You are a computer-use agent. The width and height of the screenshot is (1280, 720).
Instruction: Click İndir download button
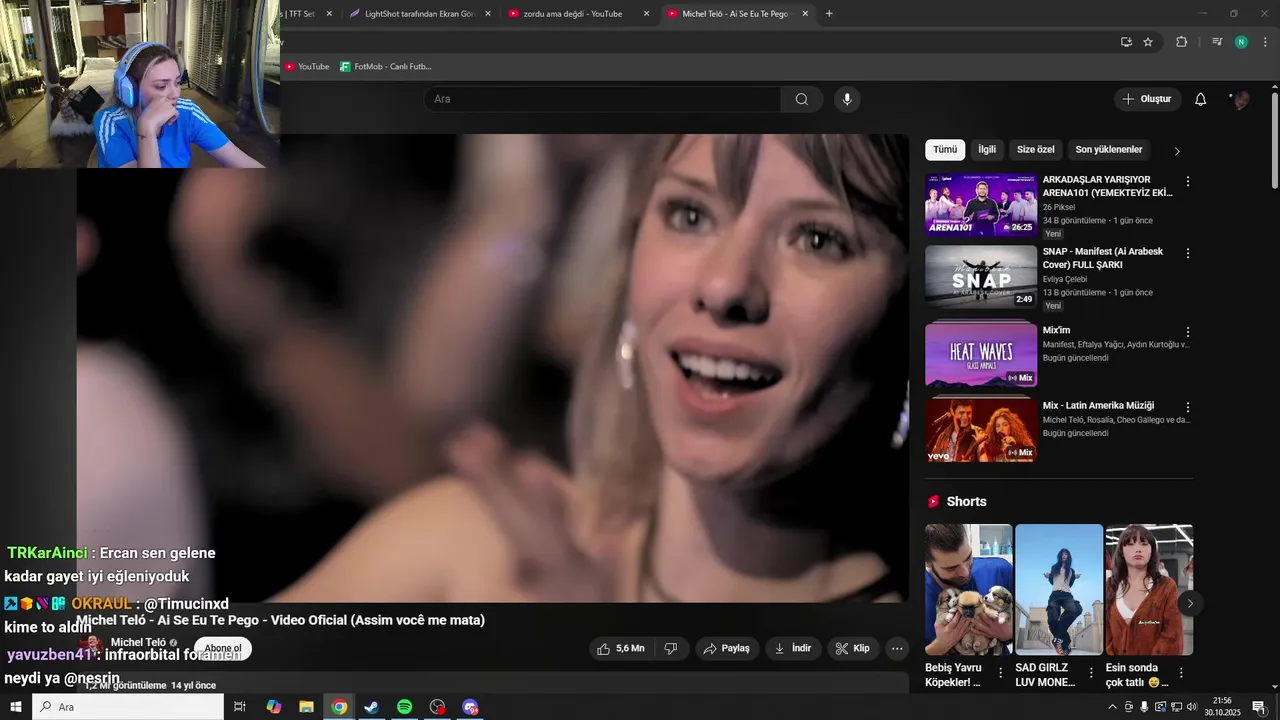point(793,648)
